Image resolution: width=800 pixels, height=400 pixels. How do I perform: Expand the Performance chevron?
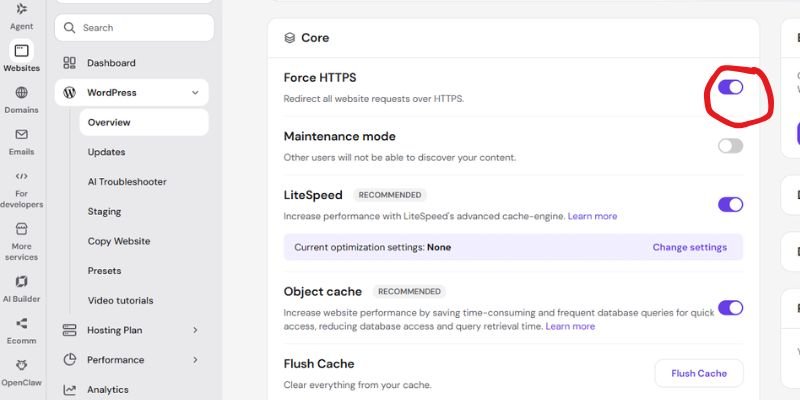tap(195, 360)
